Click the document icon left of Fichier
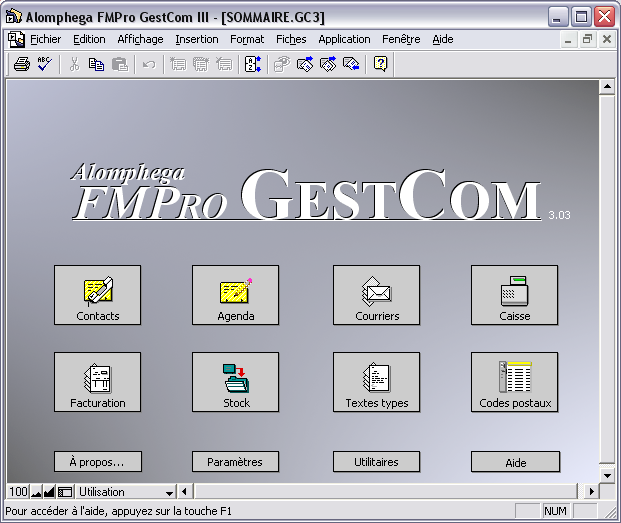Viewport: 621px width, 523px height. (x=16, y=39)
